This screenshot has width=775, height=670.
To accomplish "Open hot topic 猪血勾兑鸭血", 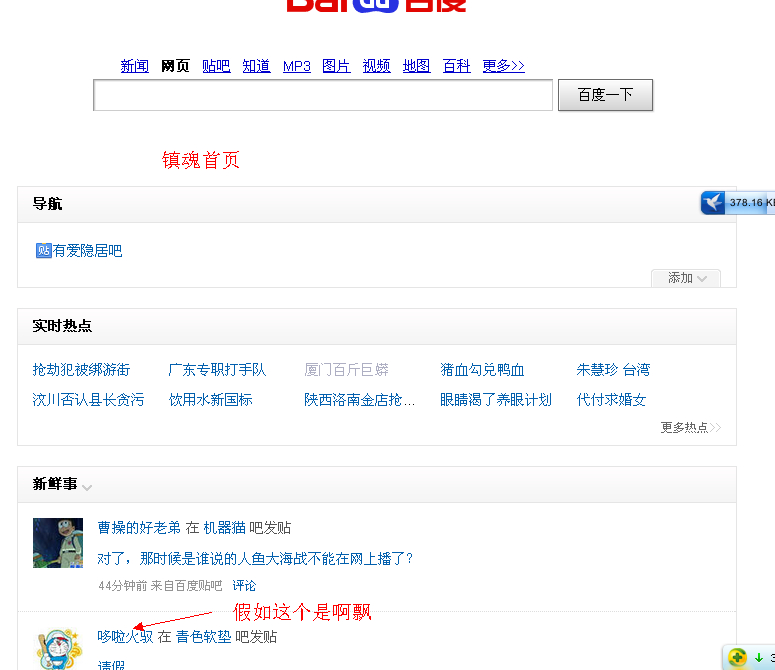I will pos(482,370).
